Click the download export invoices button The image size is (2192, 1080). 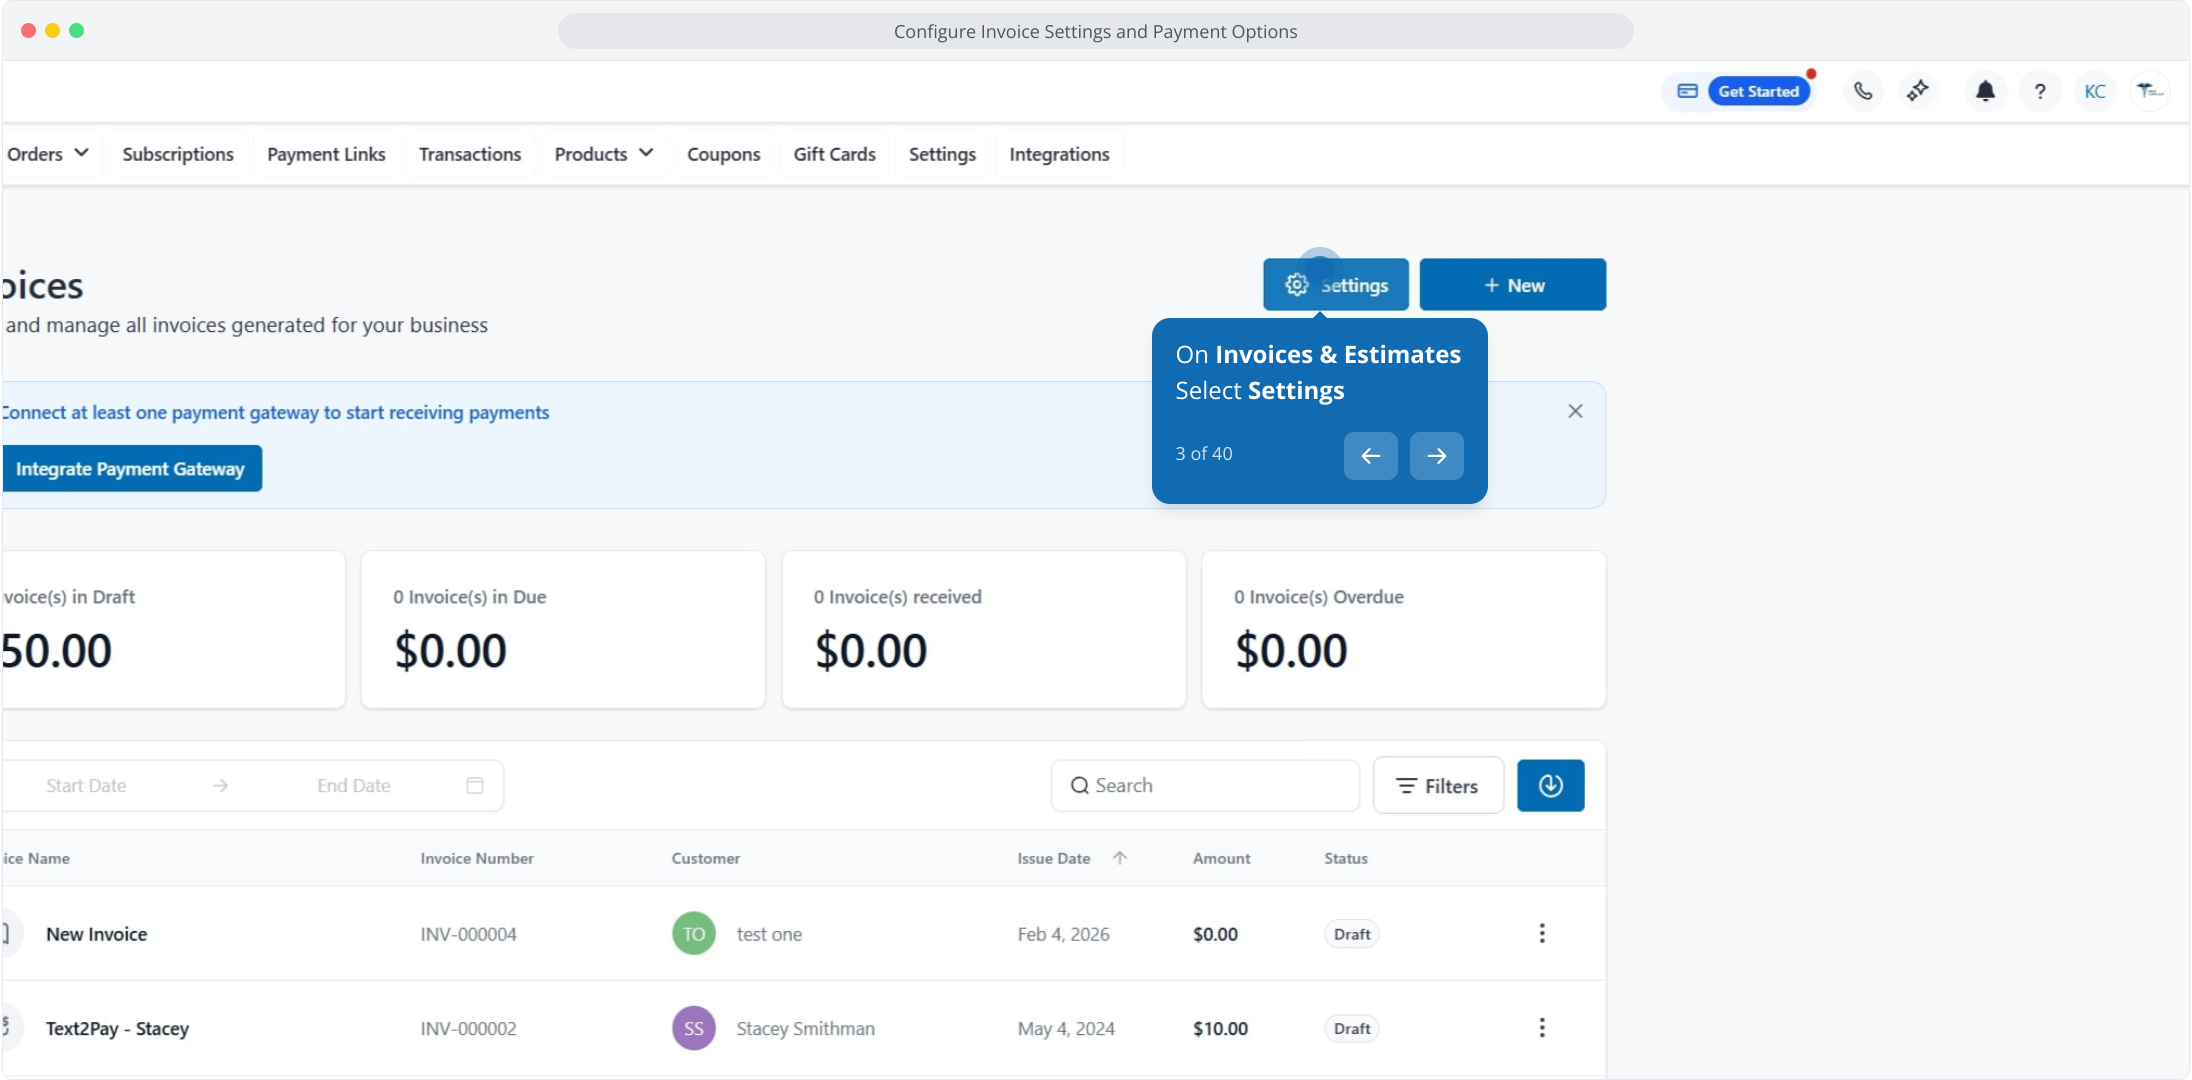pyautogui.click(x=1550, y=786)
